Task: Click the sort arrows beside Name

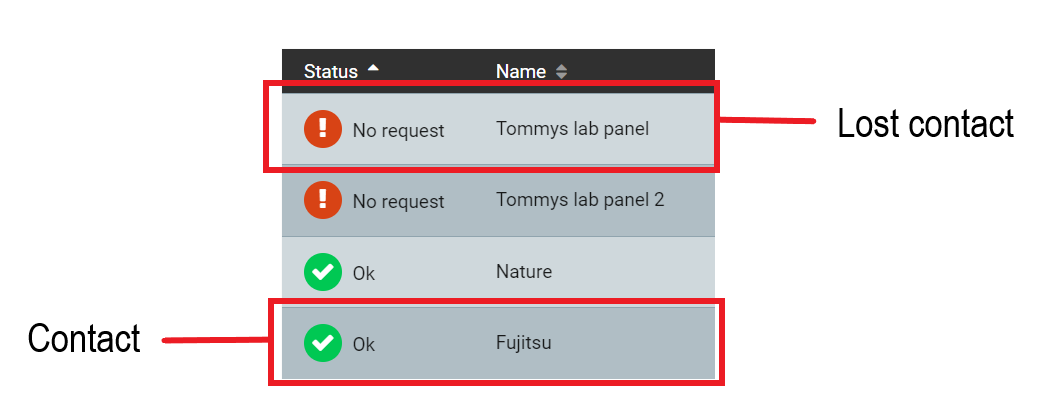Action: [x=561, y=71]
